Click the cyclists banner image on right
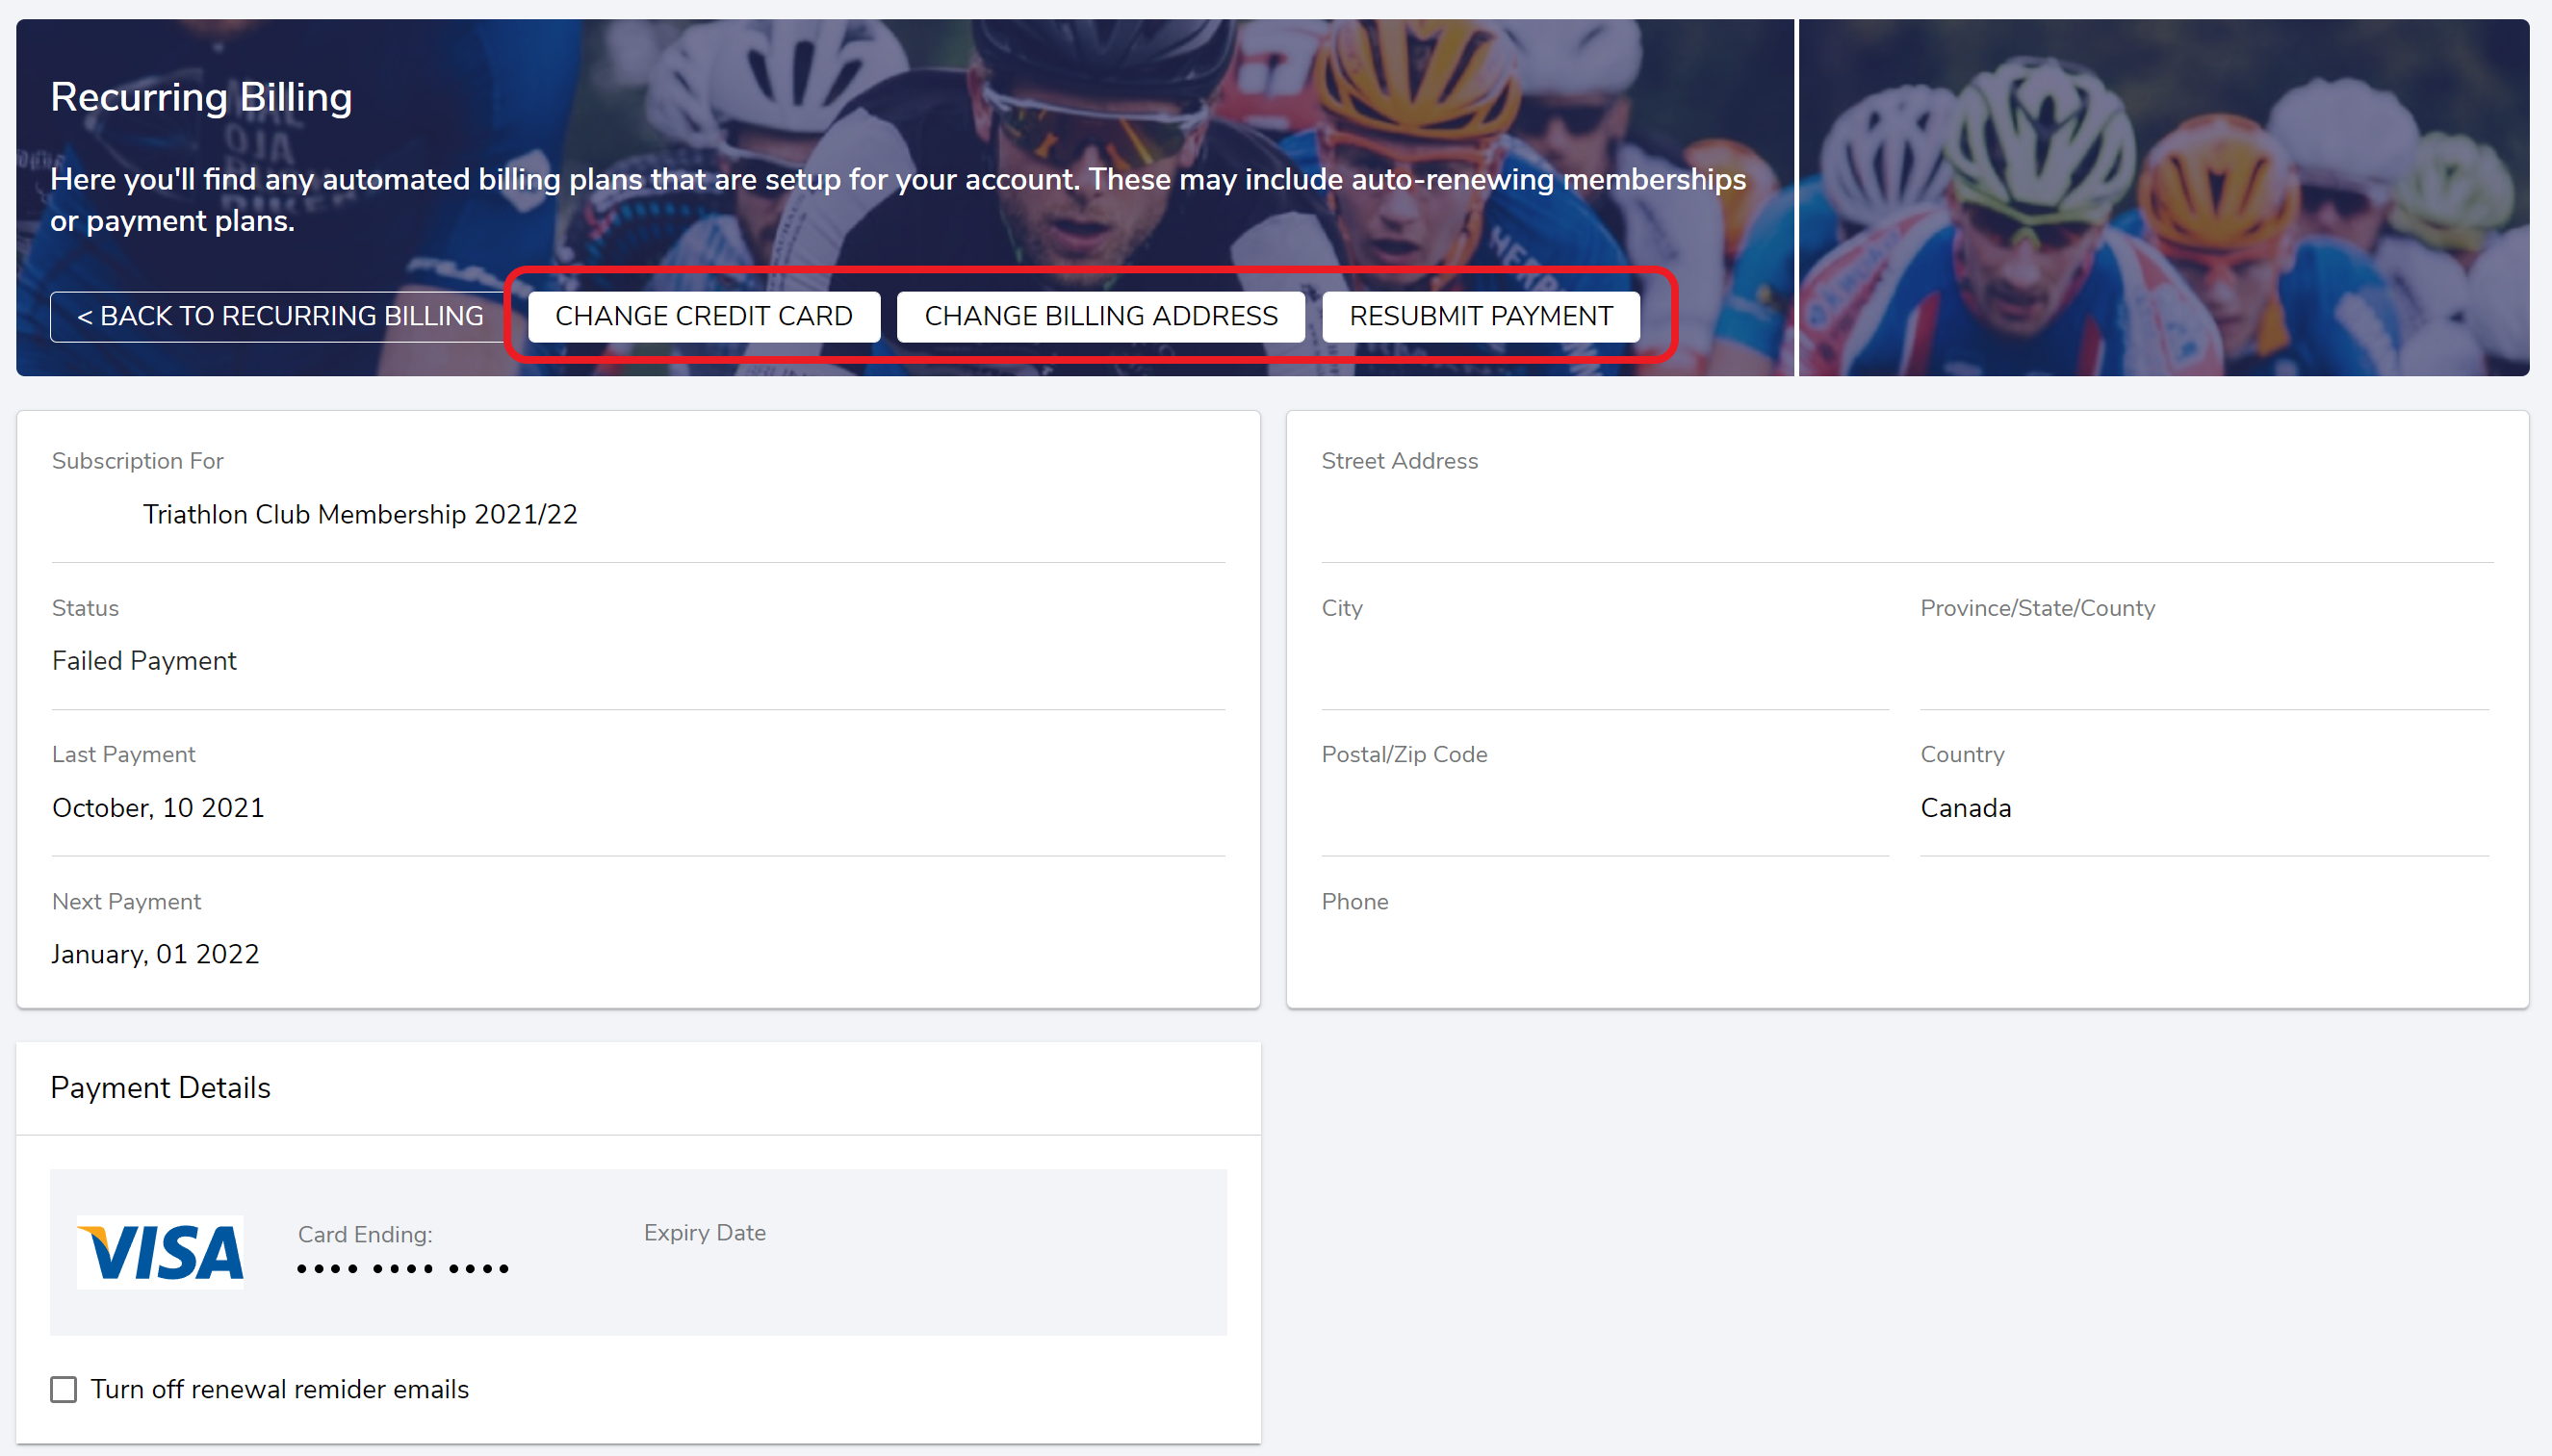Image resolution: width=2552 pixels, height=1456 pixels. 2163,198
